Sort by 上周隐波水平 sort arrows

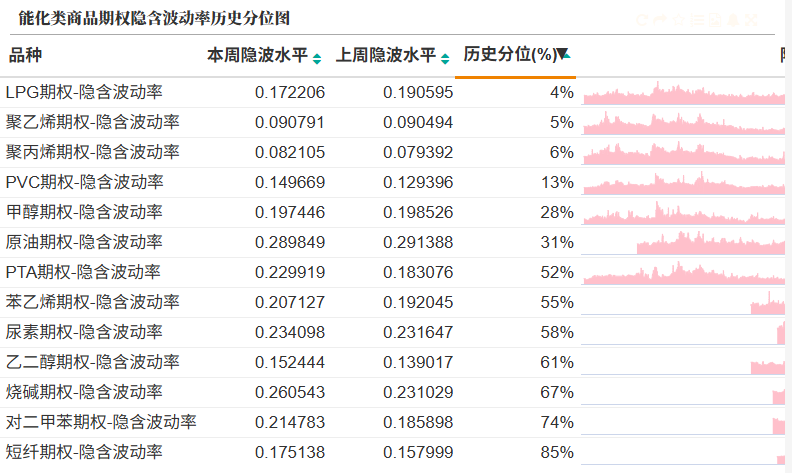445,59
